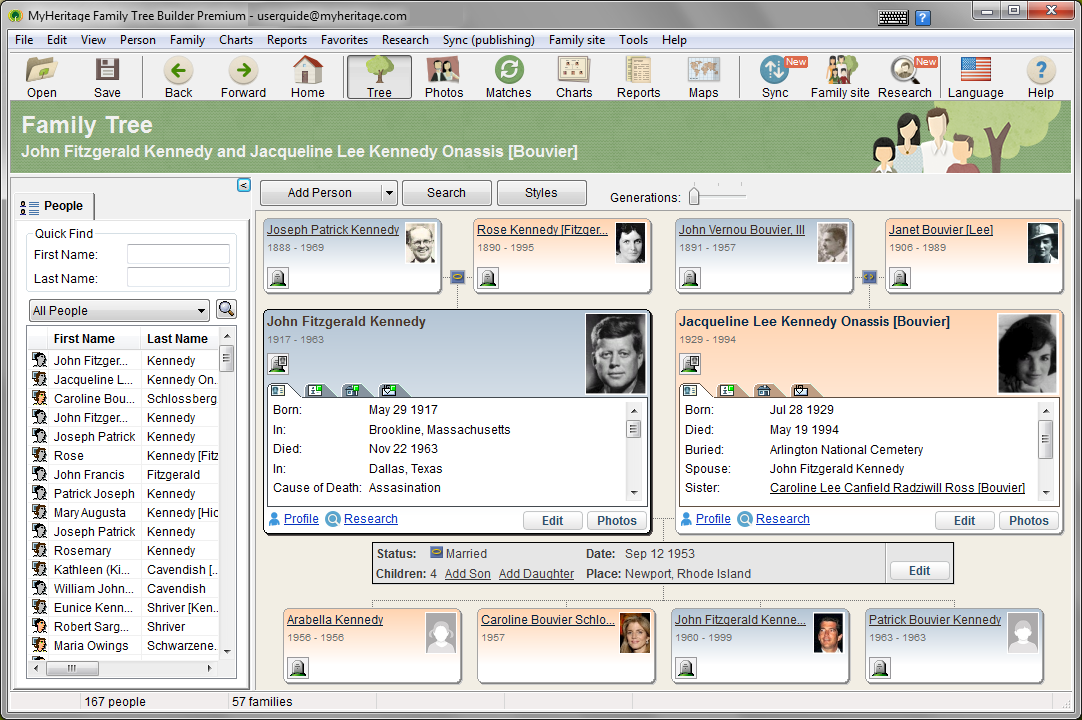
Task: Open John Fitzgerald Kennedy's Profile link
Action: pos(302,518)
